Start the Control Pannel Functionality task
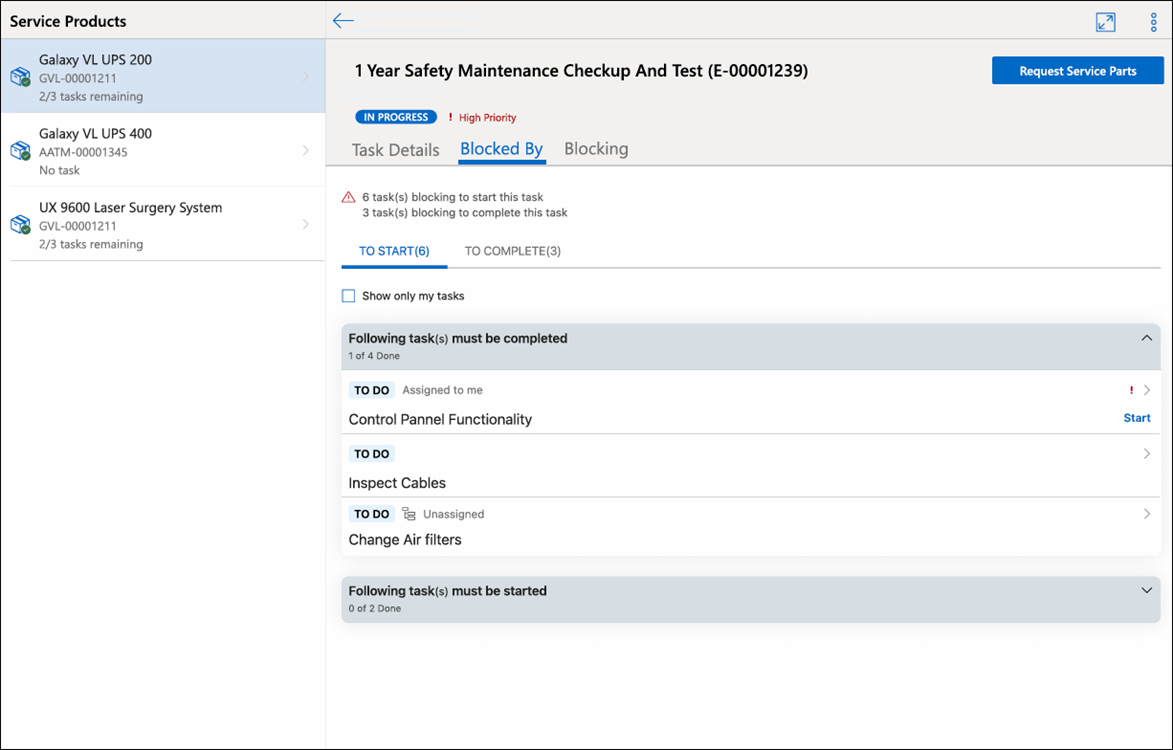Screen dimensions: 1173x750 point(1136,418)
